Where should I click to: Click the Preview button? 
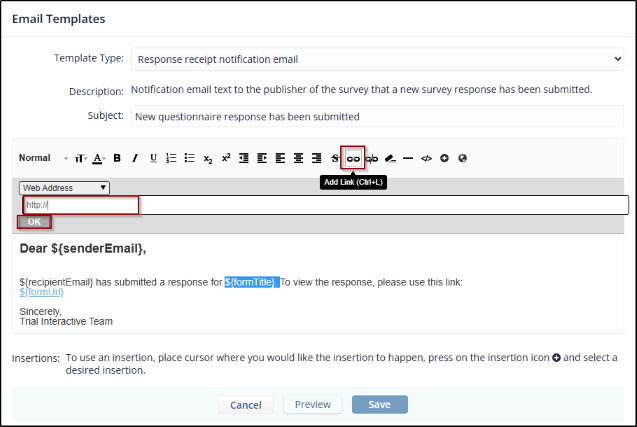(x=312, y=405)
